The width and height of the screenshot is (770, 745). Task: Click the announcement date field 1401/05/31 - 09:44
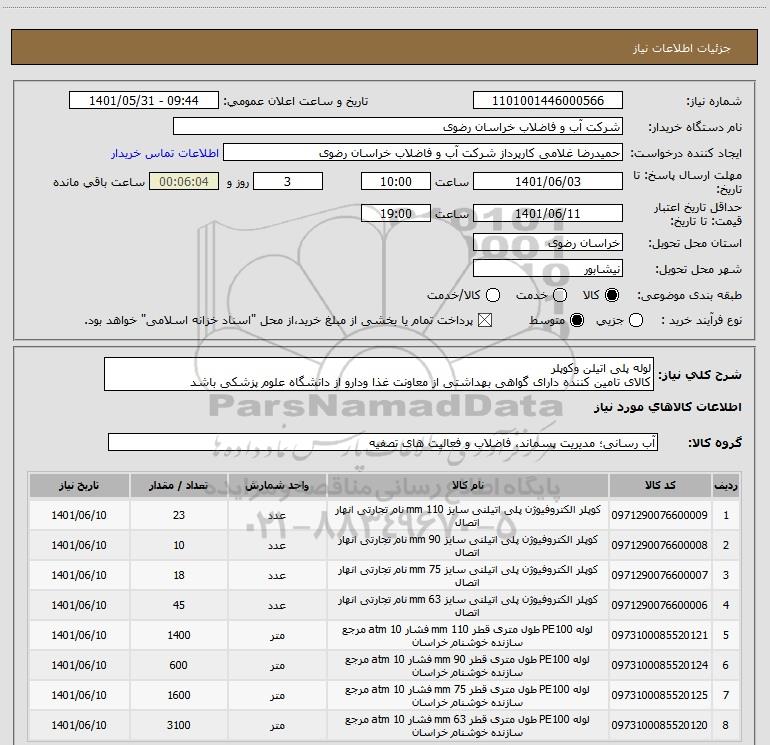(144, 100)
